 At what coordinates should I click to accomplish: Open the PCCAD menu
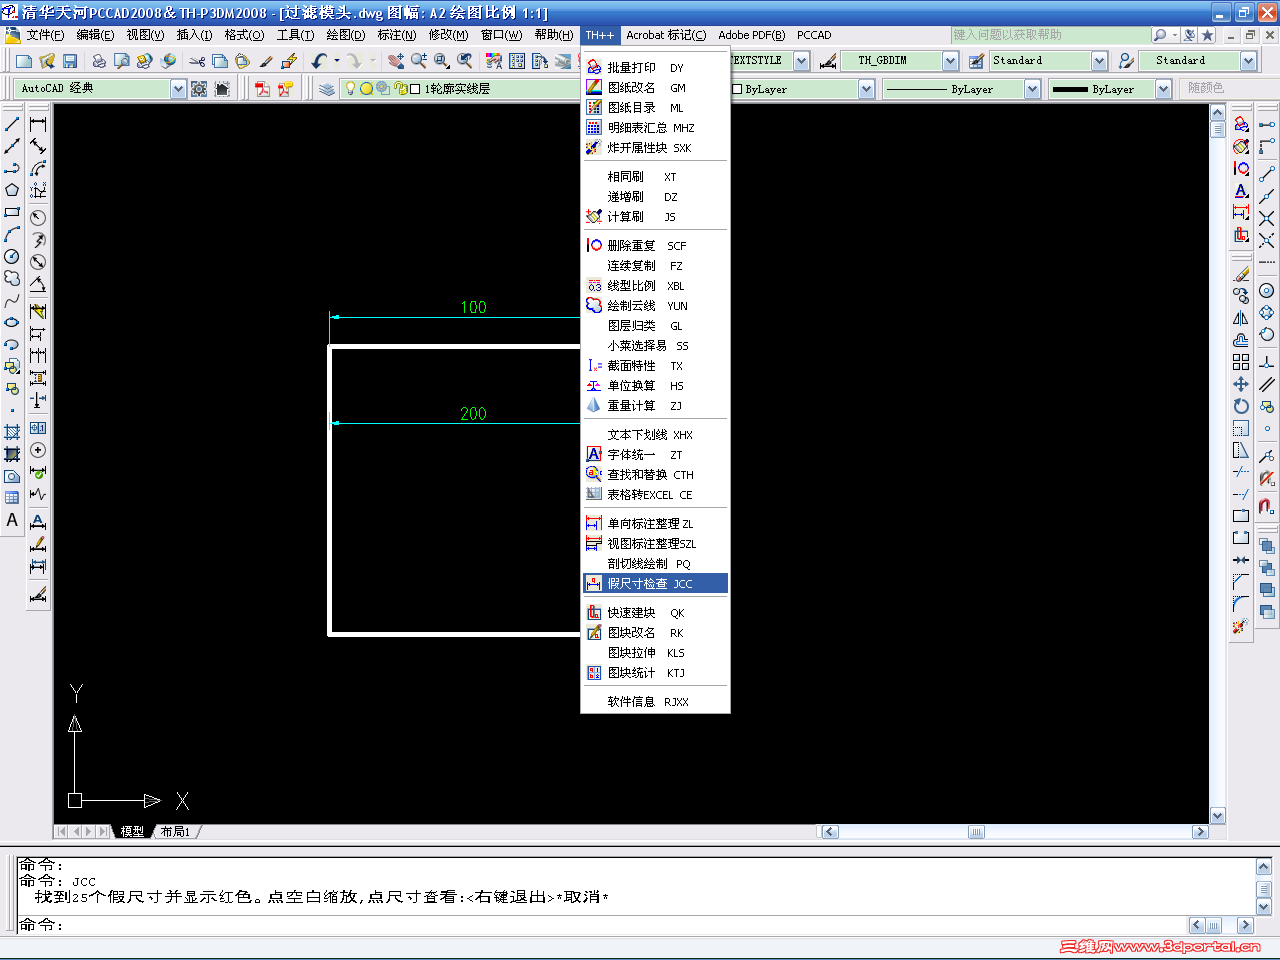pyautogui.click(x=814, y=35)
